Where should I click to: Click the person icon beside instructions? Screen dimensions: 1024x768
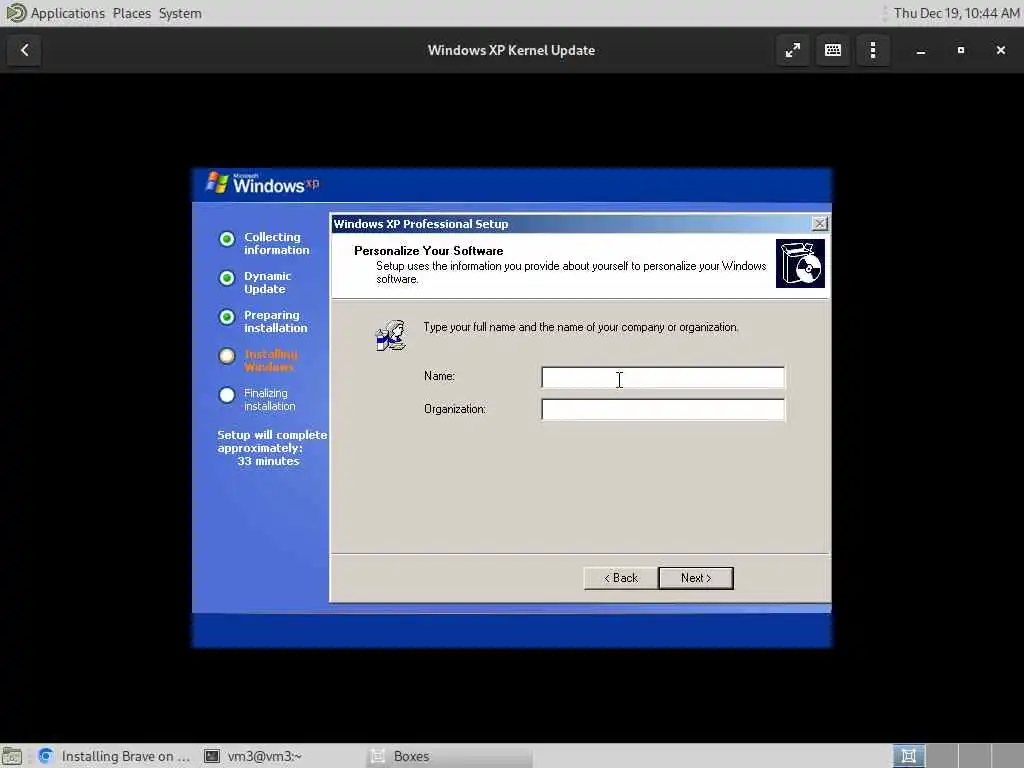391,335
